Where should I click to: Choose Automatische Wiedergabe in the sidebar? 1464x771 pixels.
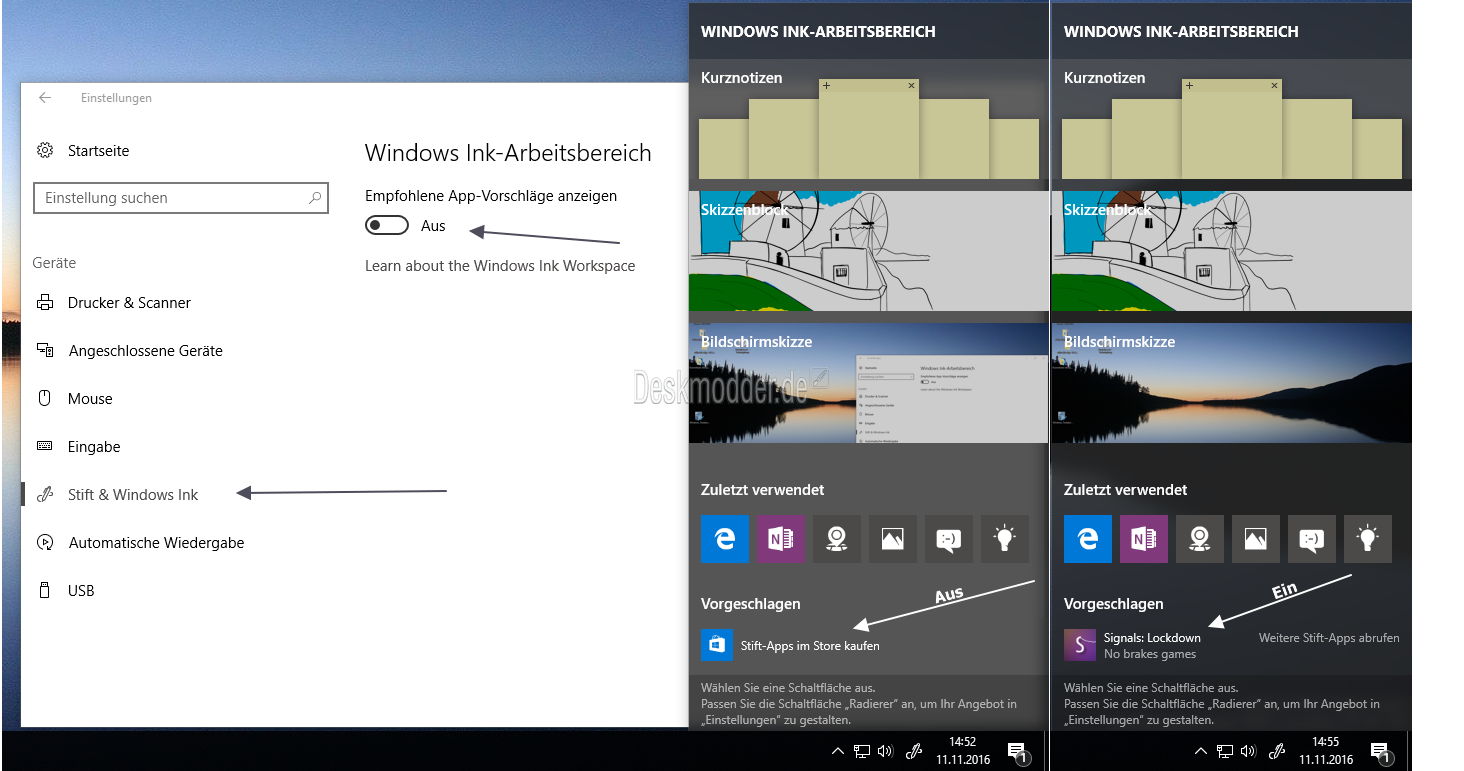pos(140,543)
